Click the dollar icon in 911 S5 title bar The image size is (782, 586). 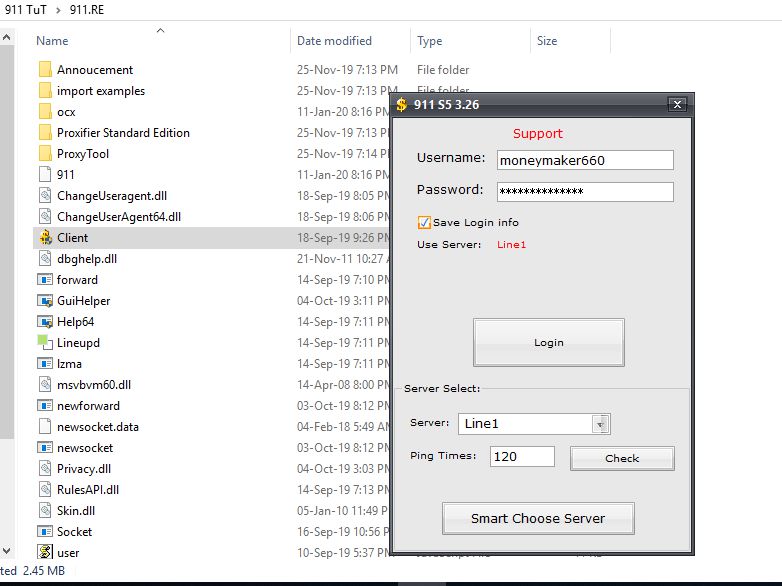(x=402, y=104)
